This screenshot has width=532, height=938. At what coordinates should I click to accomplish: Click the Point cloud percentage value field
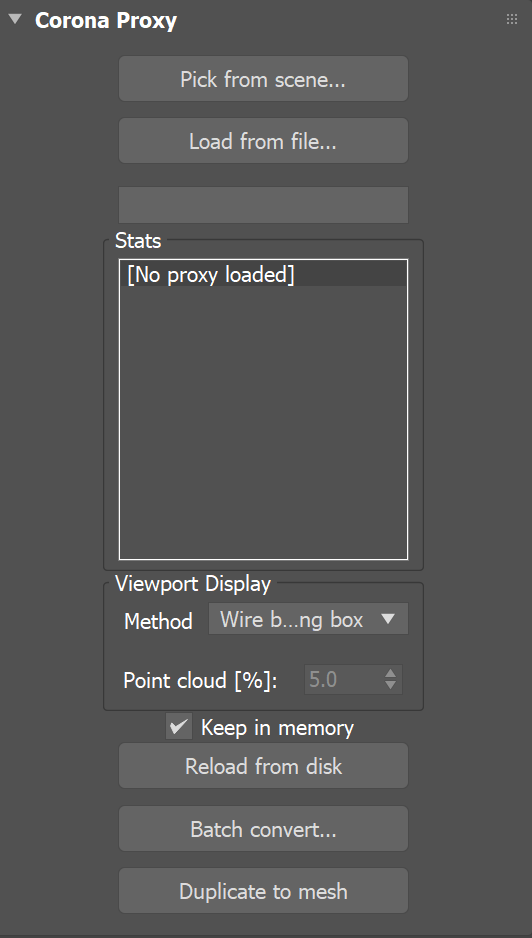(342, 680)
